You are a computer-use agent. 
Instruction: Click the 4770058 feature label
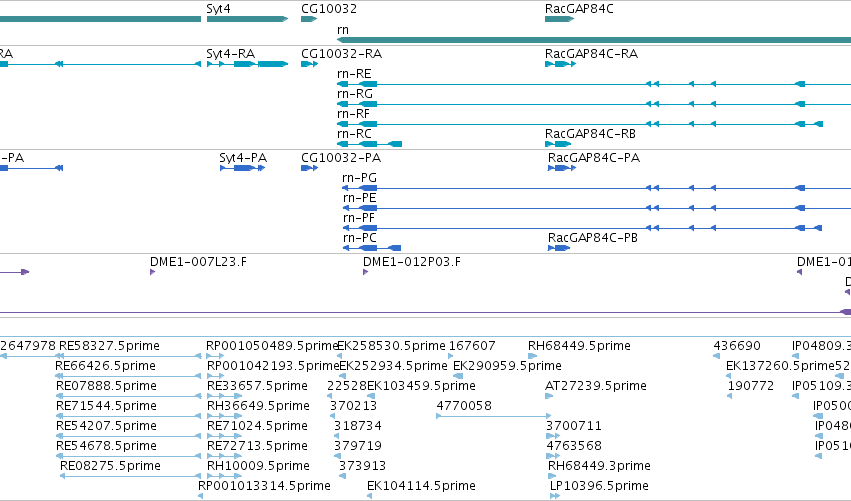(x=464, y=406)
